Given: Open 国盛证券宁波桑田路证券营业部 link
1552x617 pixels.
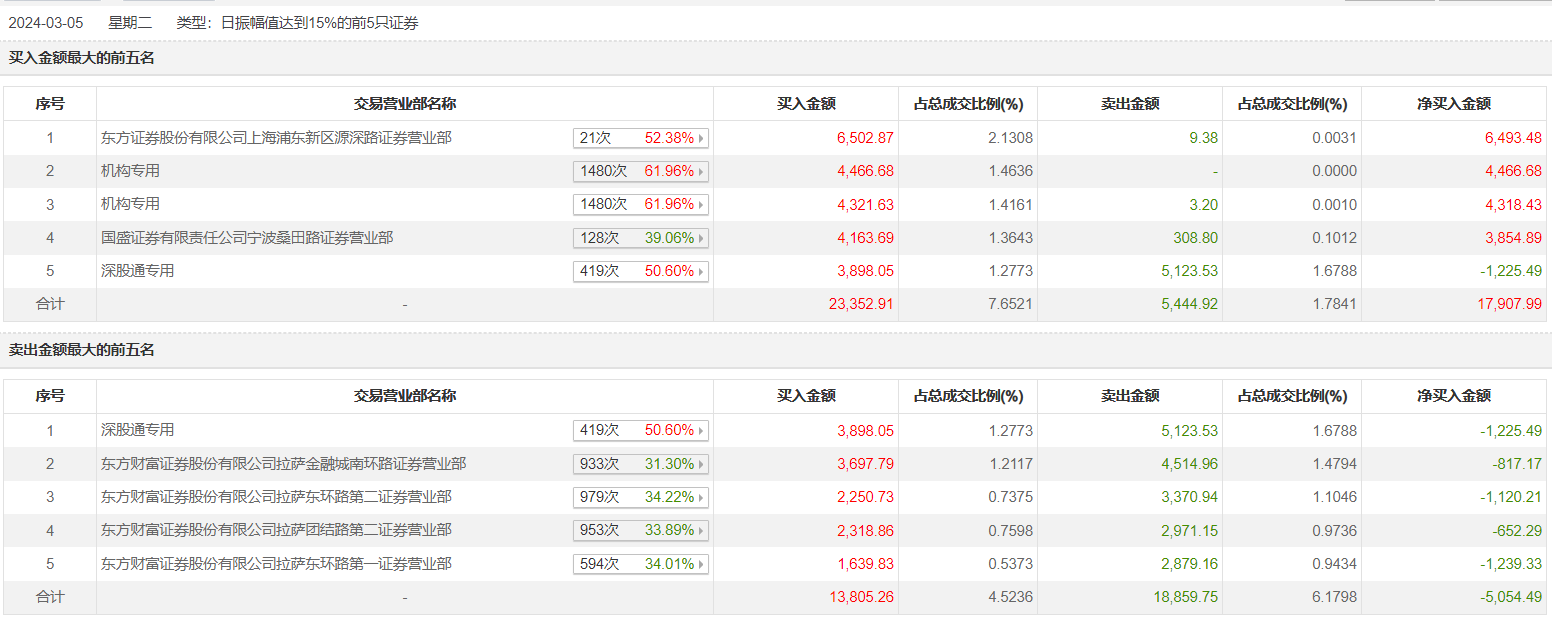Looking at the screenshot, I should [247, 238].
